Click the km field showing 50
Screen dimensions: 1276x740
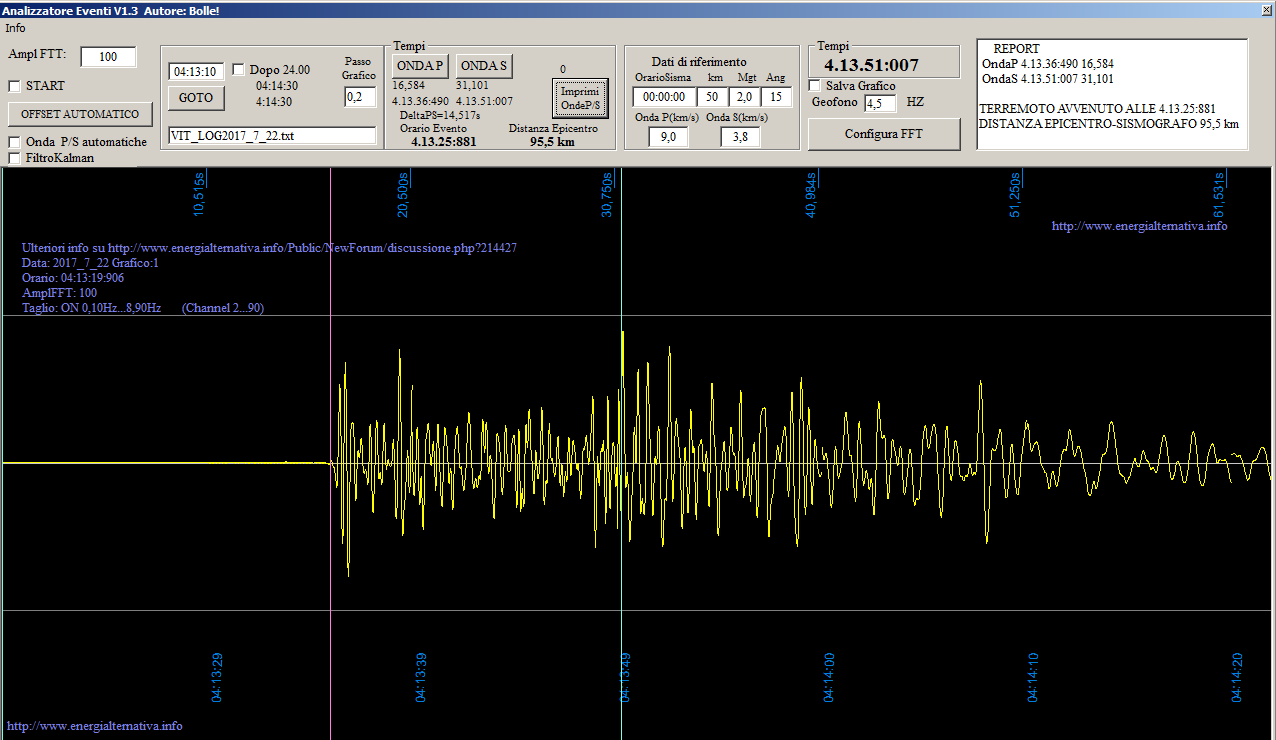pos(713,97)
